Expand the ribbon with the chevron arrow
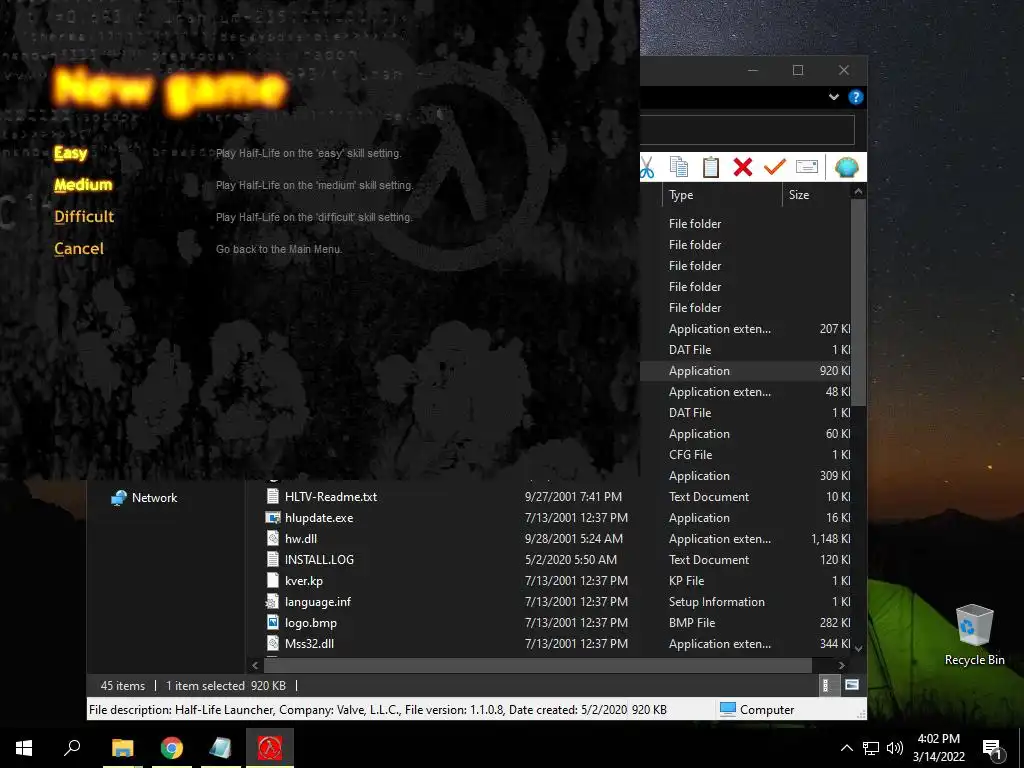The height and width of the screenshot is (768, 1024). tap(834, 97)
